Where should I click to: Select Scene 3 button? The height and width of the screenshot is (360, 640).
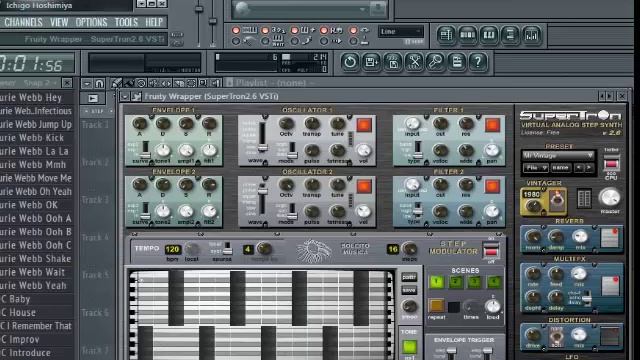tap(474, 282)
